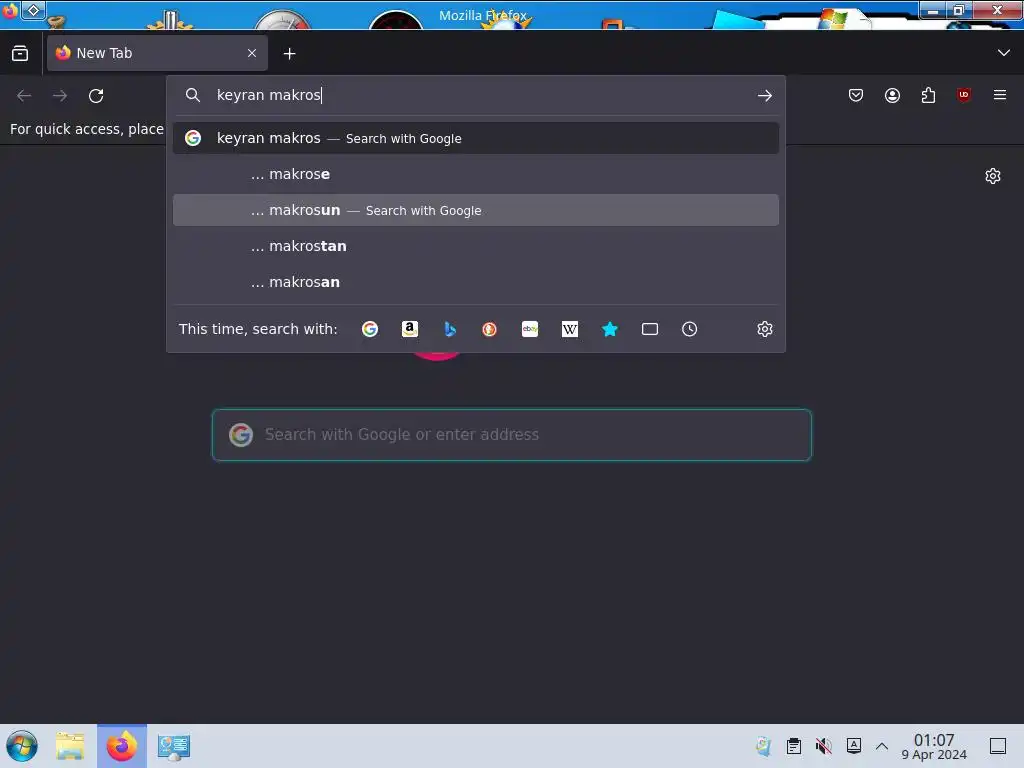Image resolution: width=1024 pixels, height=768 pixels.
Task: Open the Extensions puzzle icon
Action: coord(928,95)
